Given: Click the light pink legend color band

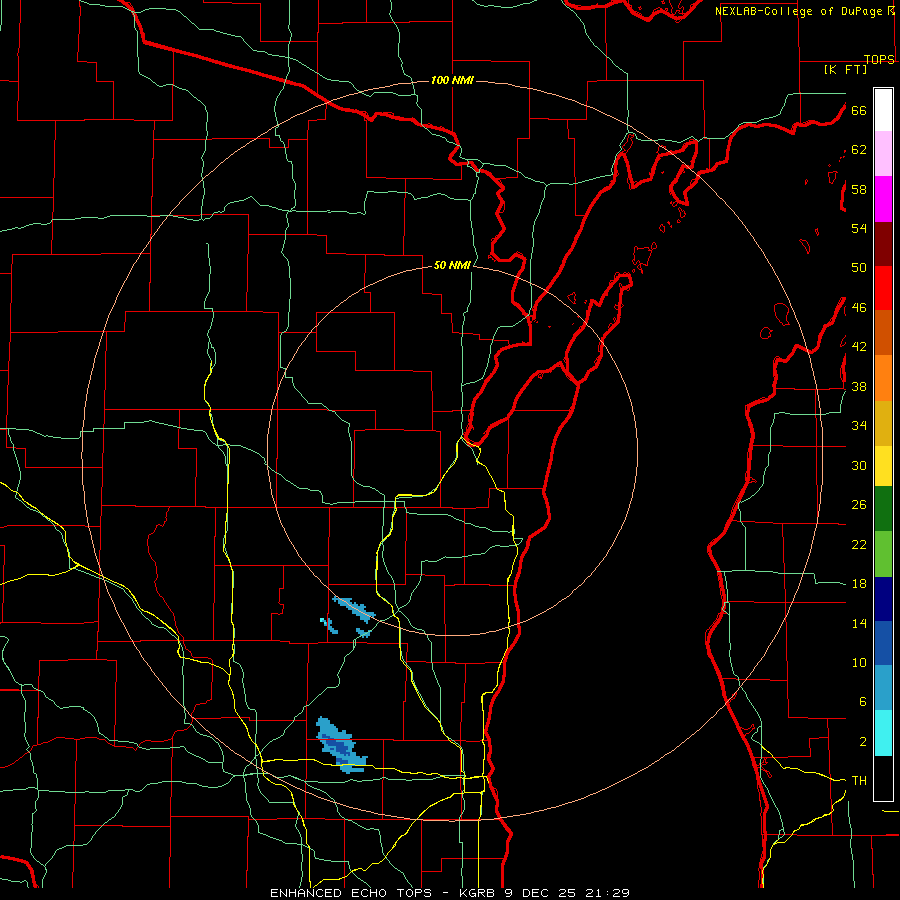Looking at the screenshot, I should click(883, 154).
